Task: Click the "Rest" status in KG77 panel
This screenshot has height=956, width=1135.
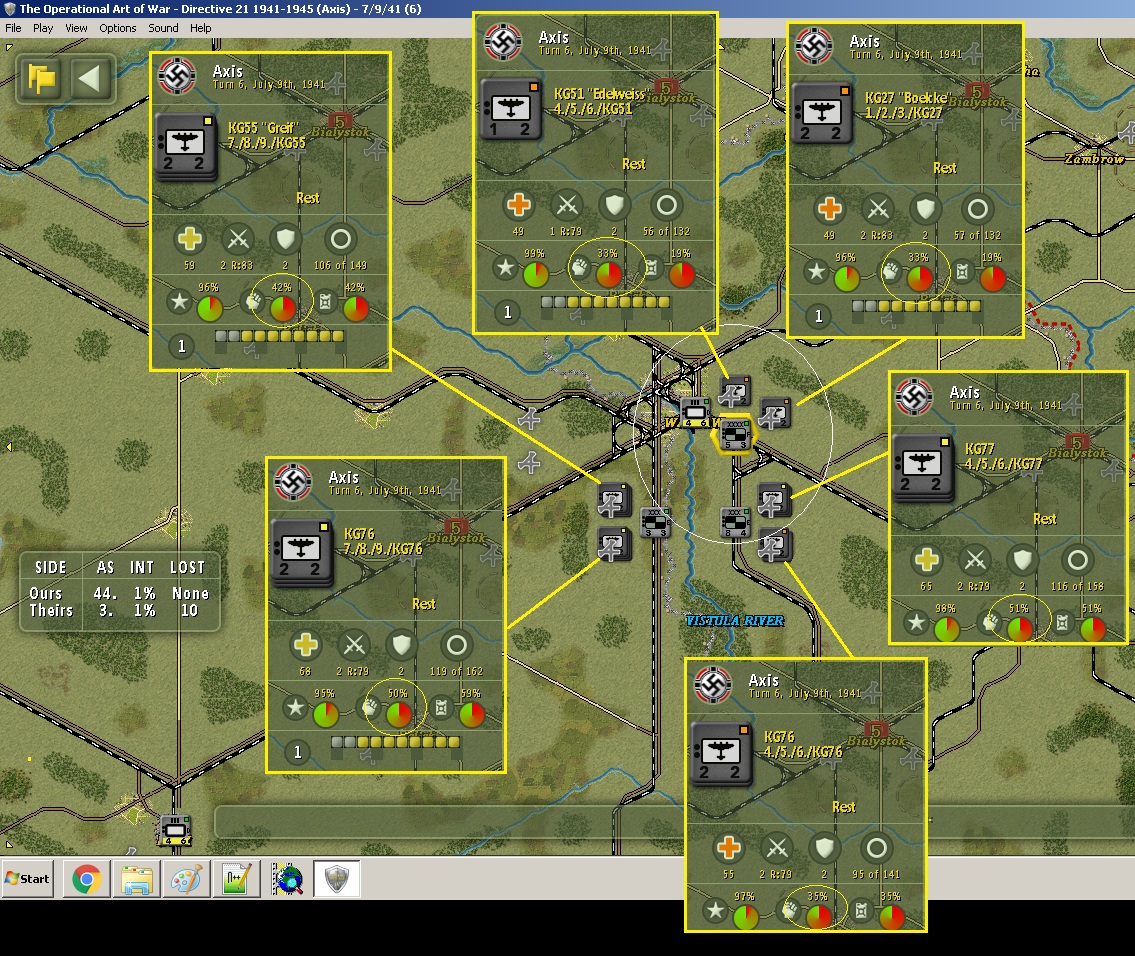Action: click(1045, 519)
